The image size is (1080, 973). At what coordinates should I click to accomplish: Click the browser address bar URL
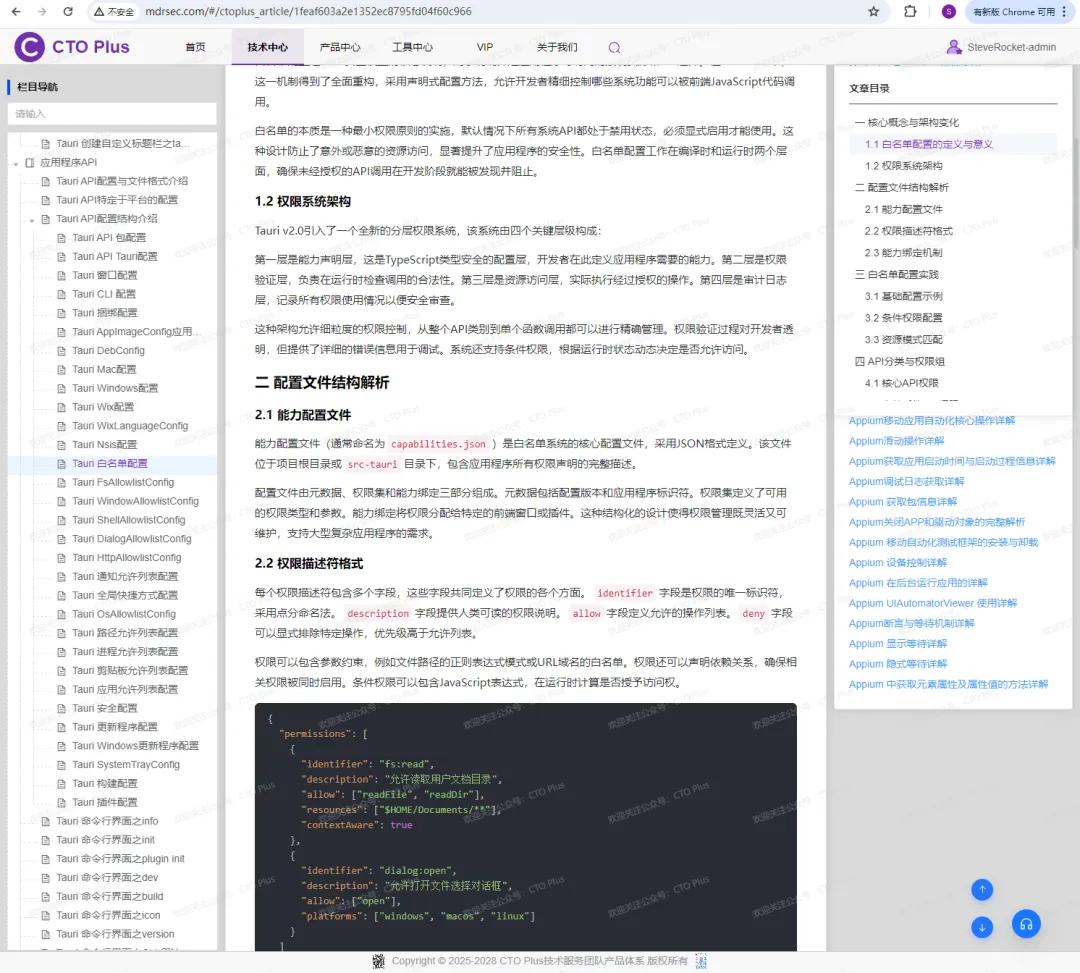[309, 12]
